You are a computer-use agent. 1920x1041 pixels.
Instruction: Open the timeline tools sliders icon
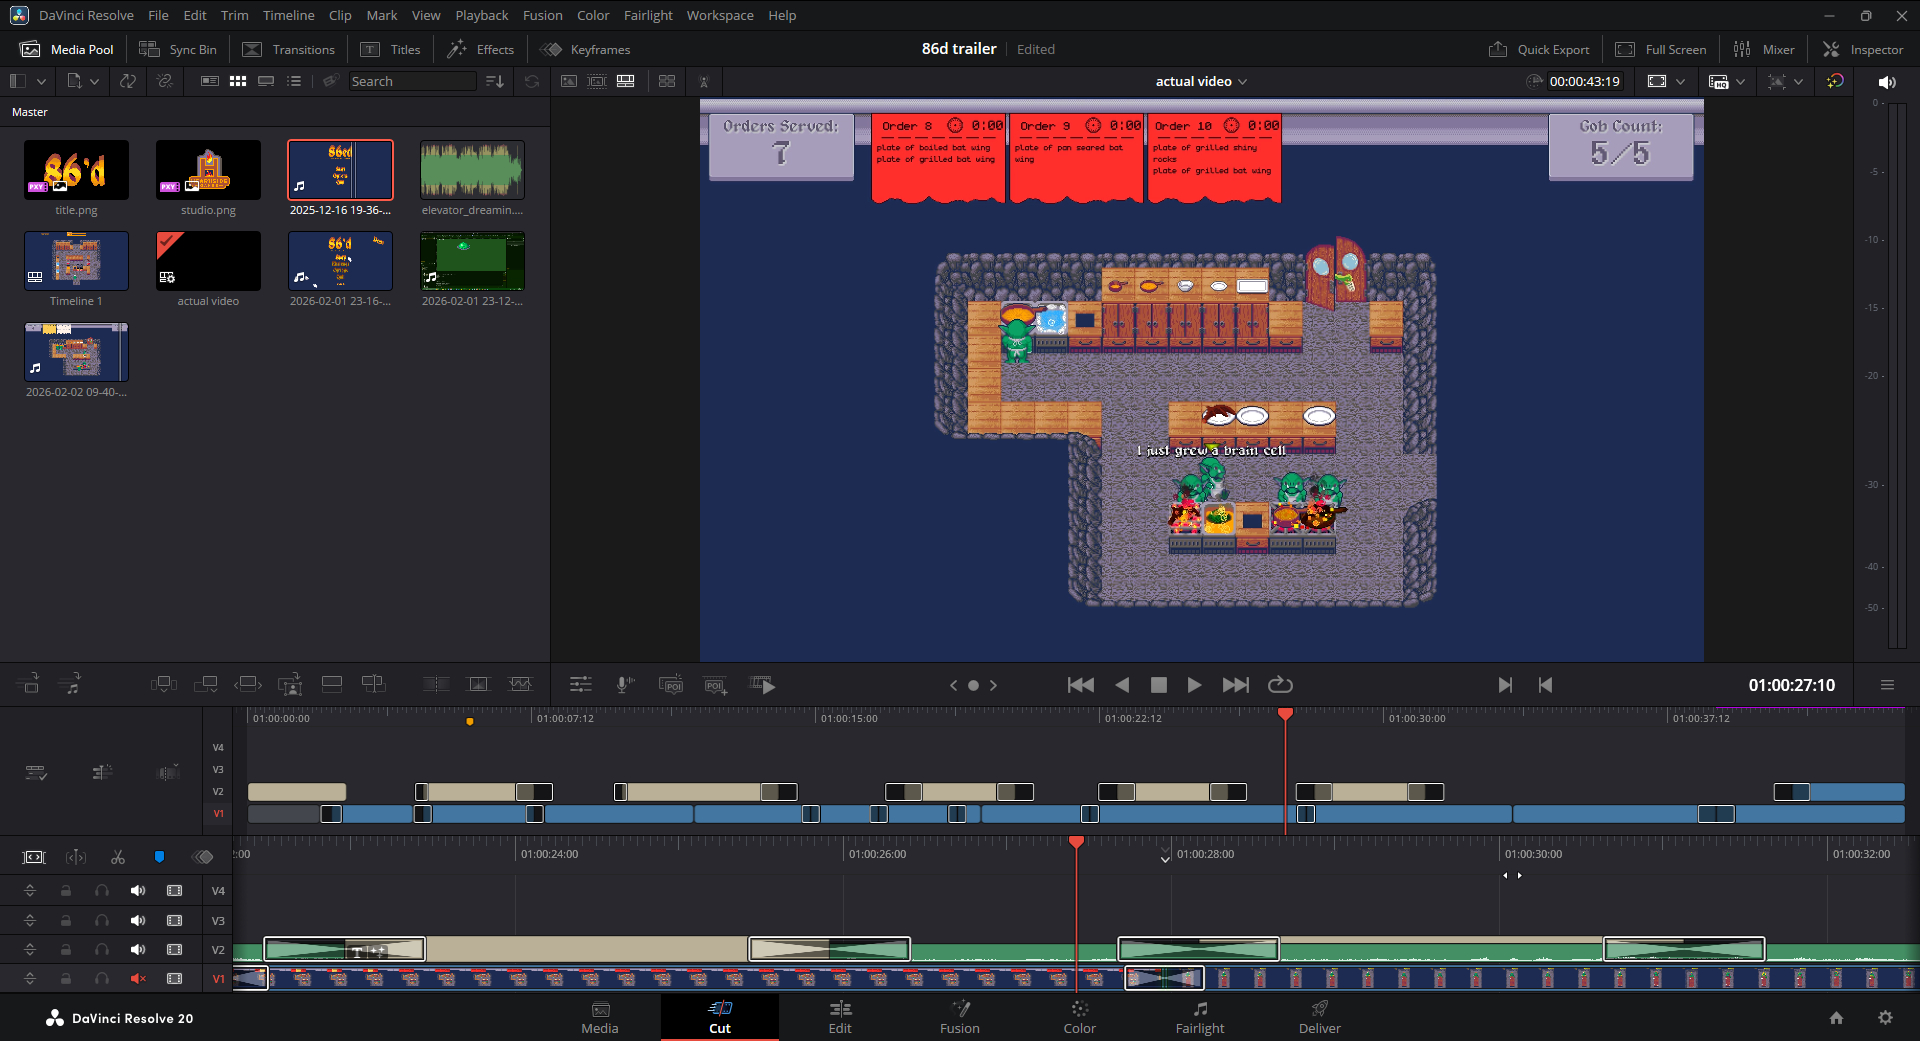click(x=580, y=685)
